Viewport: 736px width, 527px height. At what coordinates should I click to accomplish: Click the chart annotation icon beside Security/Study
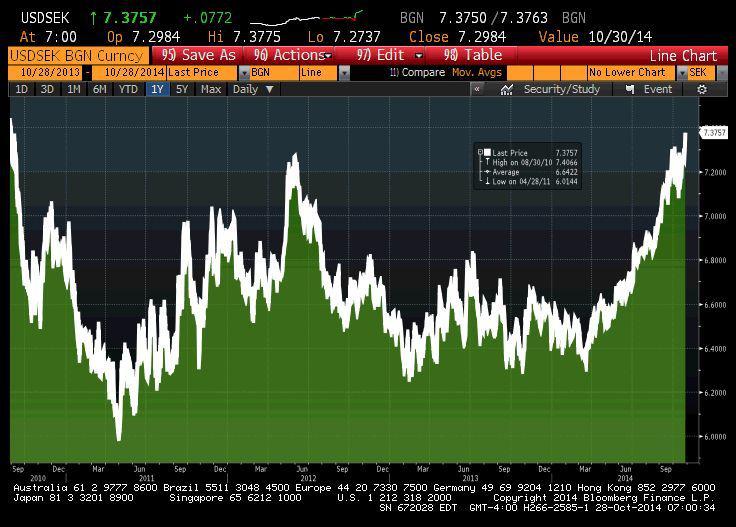coord(507,89)
